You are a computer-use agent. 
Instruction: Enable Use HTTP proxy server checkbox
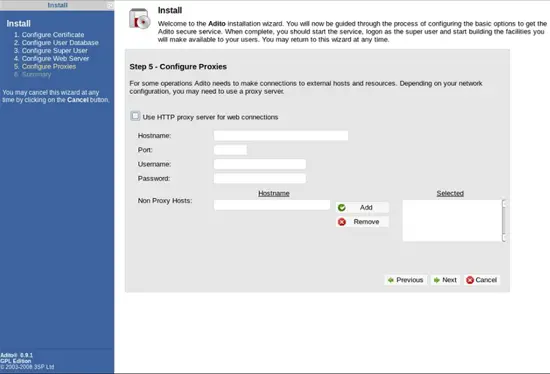135,116
